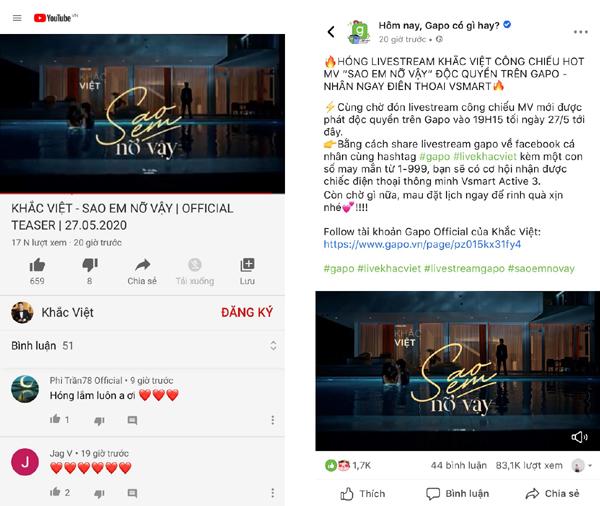This screenshot has height=506, width=600.
Task: Tap Thích on the Gapo post
Action: coord(362,494)
